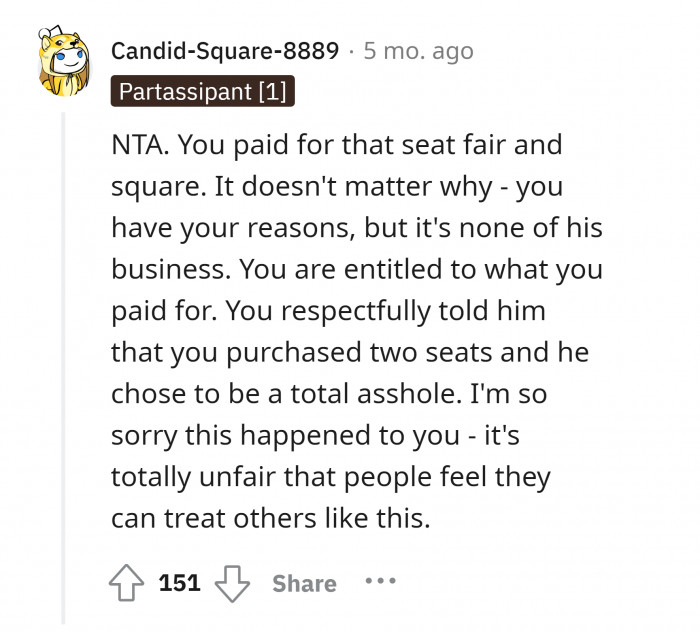Open the Candid-Square-8889 profile link
Screen dimensions: 700x632
[x=225, y=50]
